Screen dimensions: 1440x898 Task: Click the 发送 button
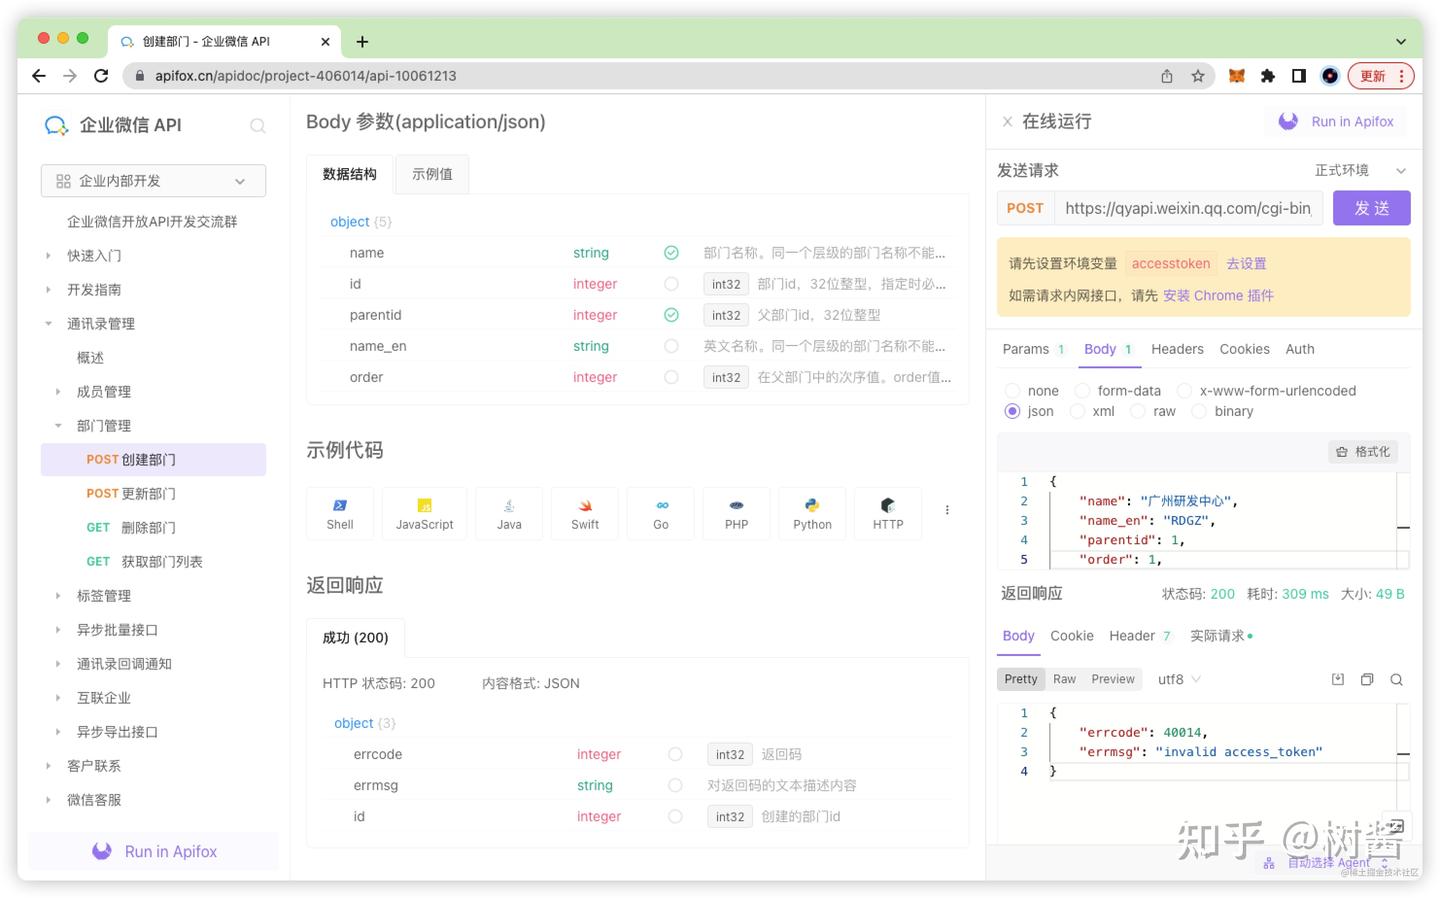coord(1372,208)
